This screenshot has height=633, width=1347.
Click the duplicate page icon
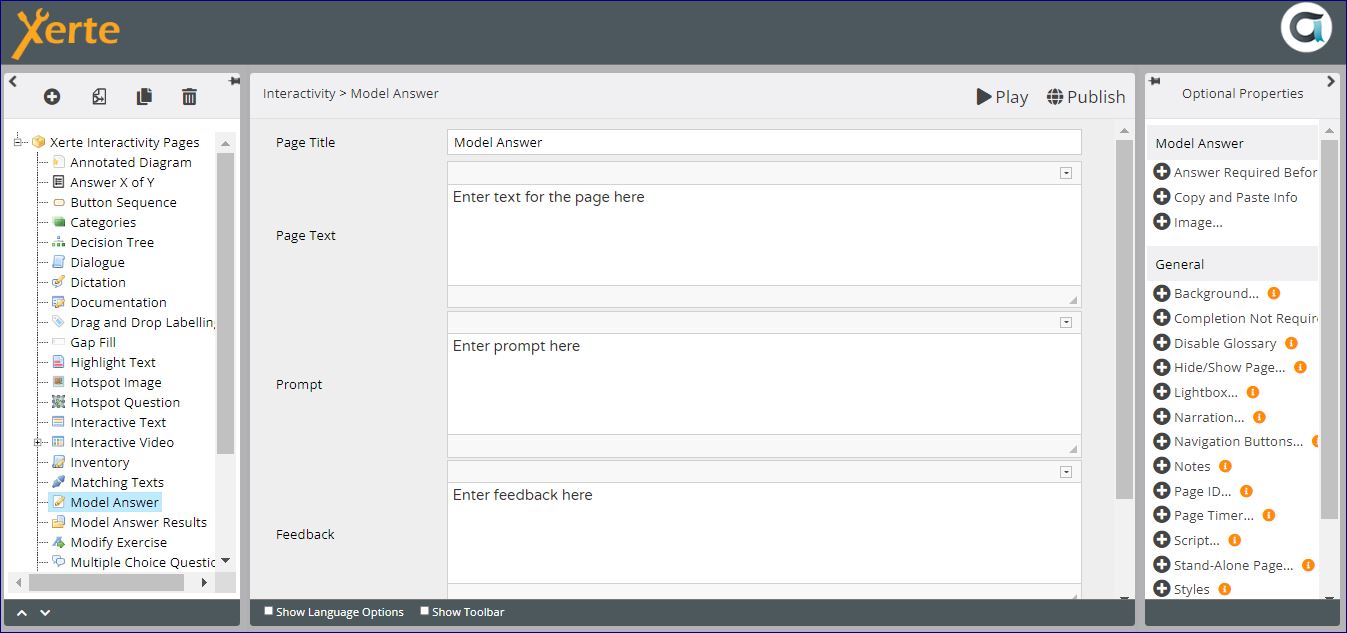144,97
